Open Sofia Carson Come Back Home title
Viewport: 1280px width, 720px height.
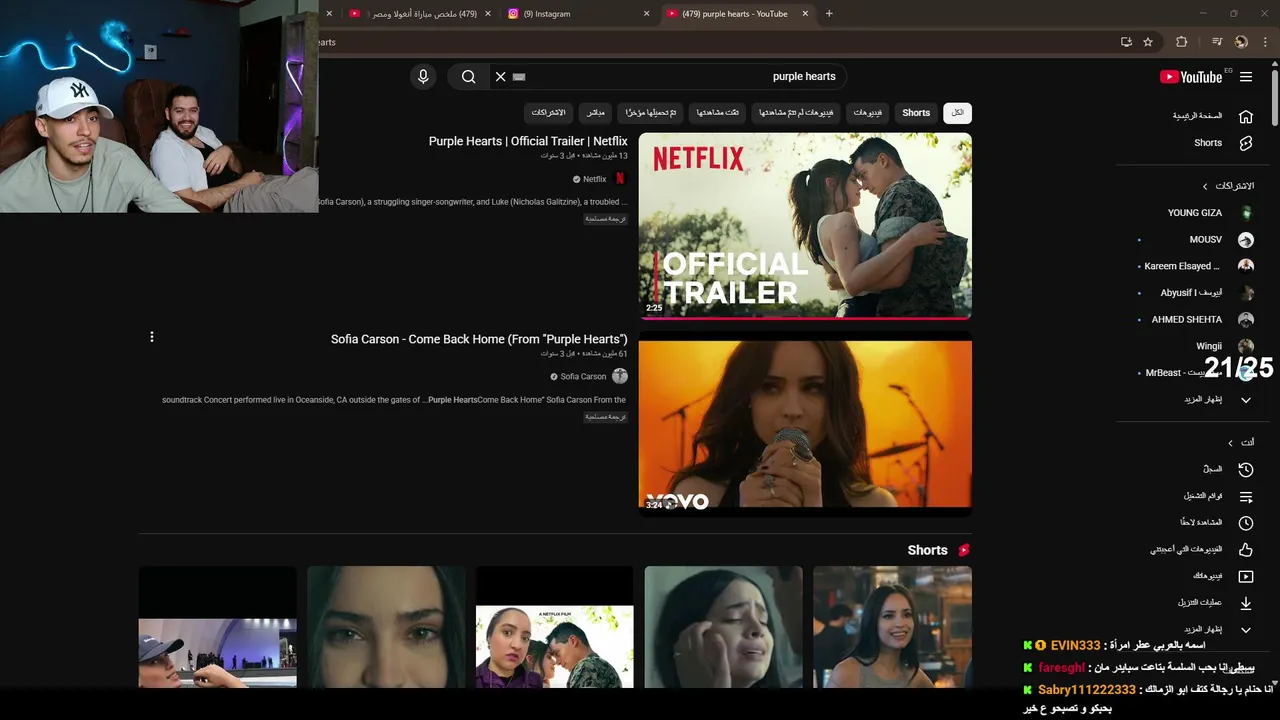479,339
